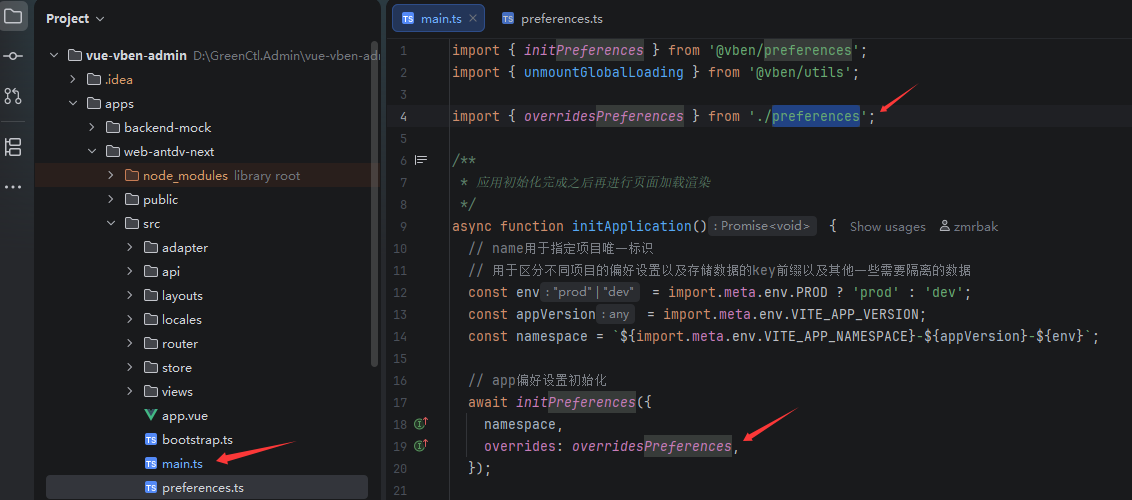Screen dimensions: 1132x500
Task: Click the Promise<void> return type hint
Action: (x=762, y=227)
